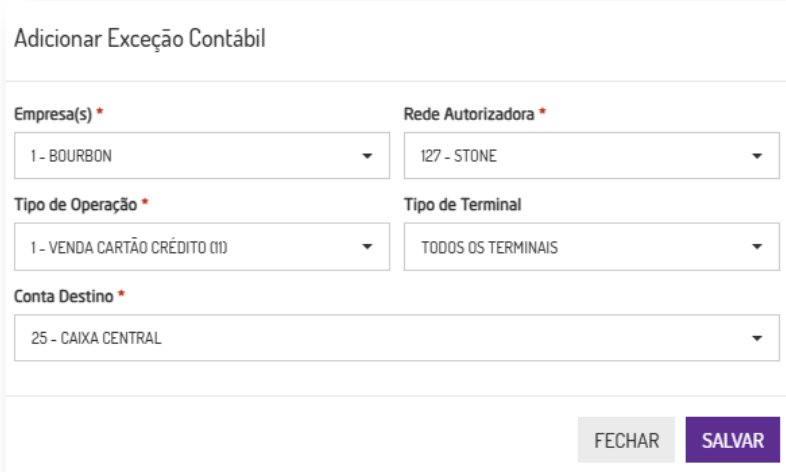Click the Tipo de Terminal dropdown arrow
786x472 pixels.
tap(757, 247)
